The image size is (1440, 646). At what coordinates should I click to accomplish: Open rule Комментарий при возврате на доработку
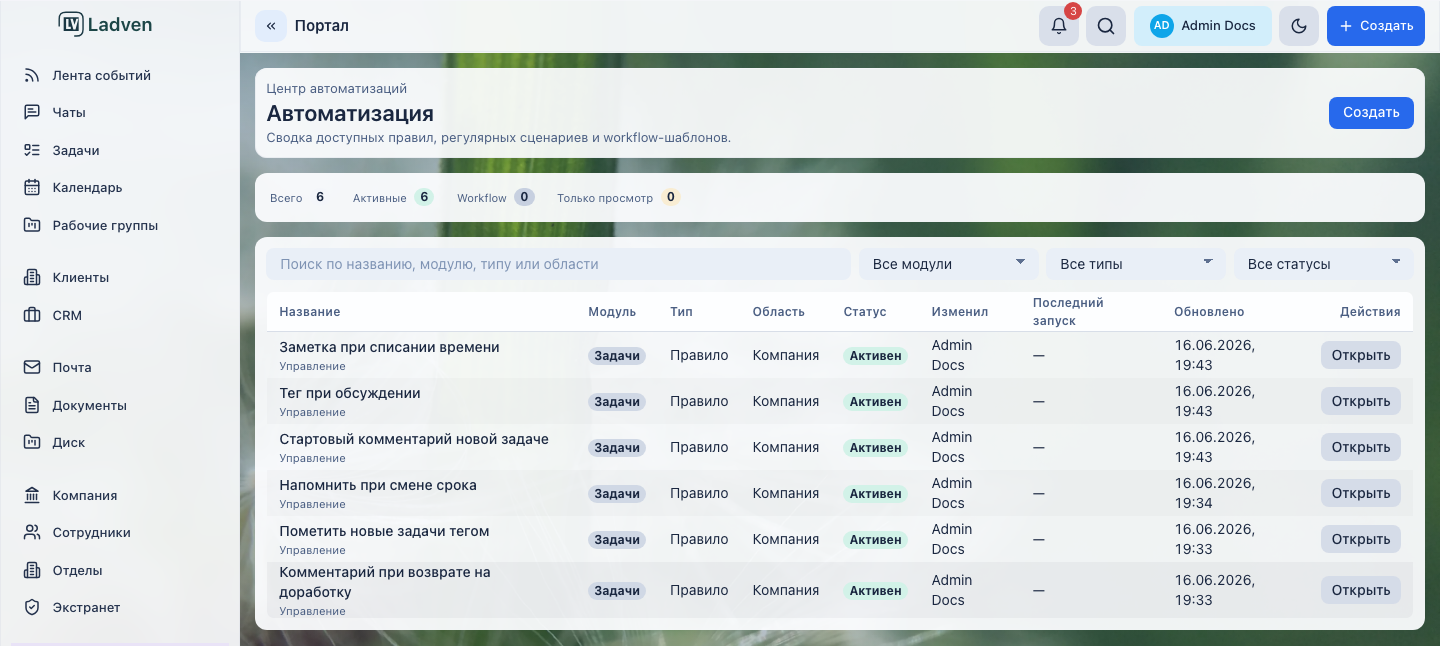[x=1361, y=590]
